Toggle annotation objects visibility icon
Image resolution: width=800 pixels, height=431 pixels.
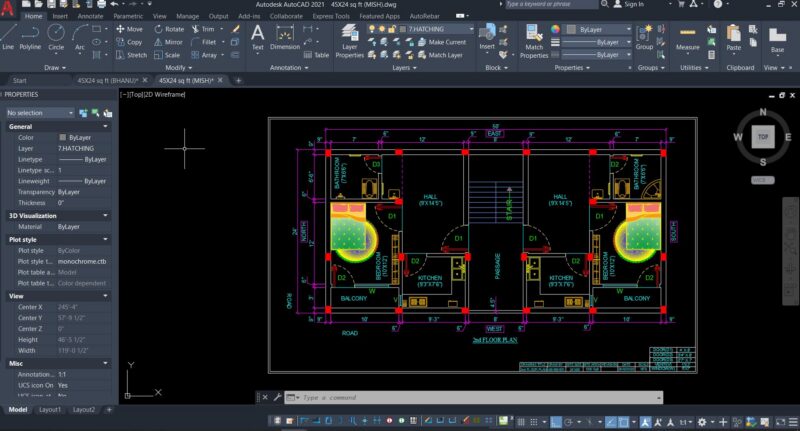[645, 422]
